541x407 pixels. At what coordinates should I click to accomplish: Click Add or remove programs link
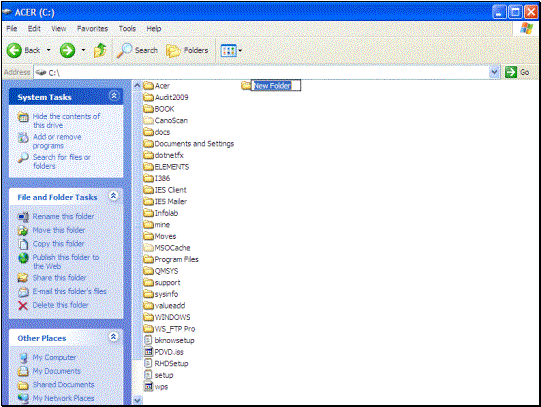57,141
